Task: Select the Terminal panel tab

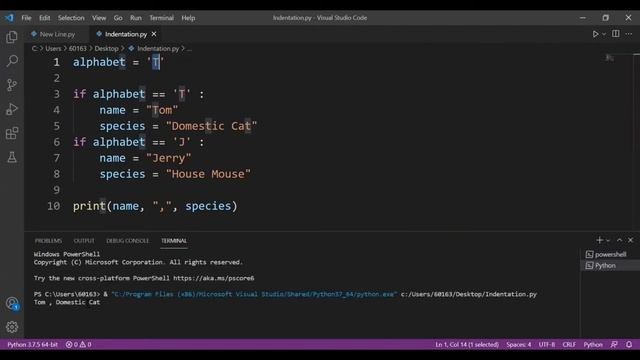Action: 174,241
